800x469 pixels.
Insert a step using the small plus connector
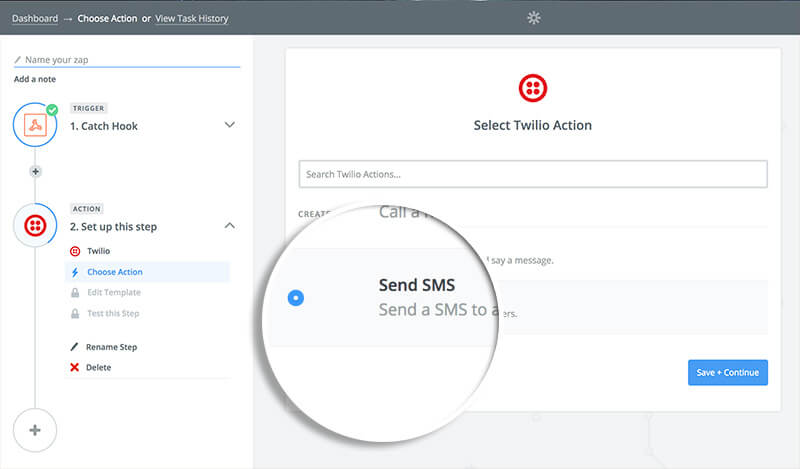coord(35,171)
